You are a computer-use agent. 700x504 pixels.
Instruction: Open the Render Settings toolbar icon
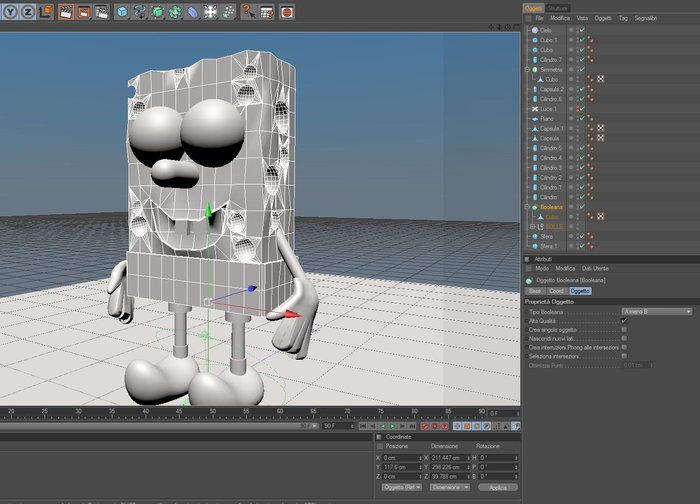[101, 12]
